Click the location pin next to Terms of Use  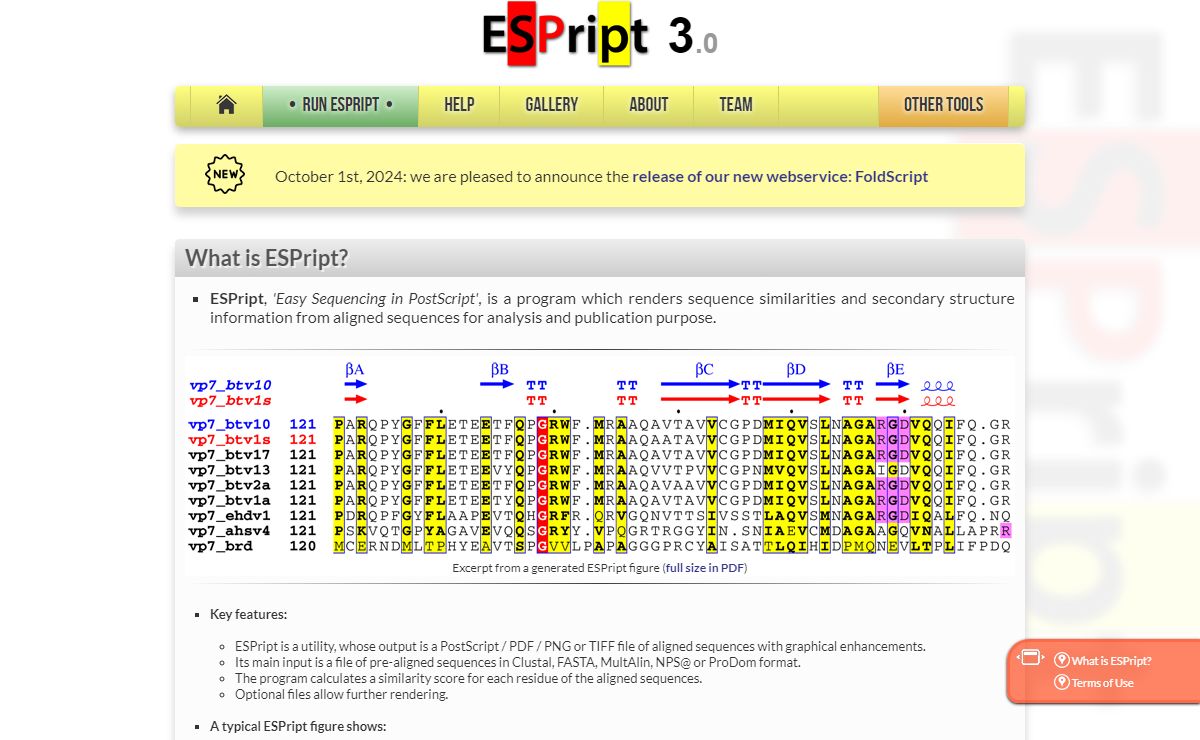click(x=1061, y=683)
